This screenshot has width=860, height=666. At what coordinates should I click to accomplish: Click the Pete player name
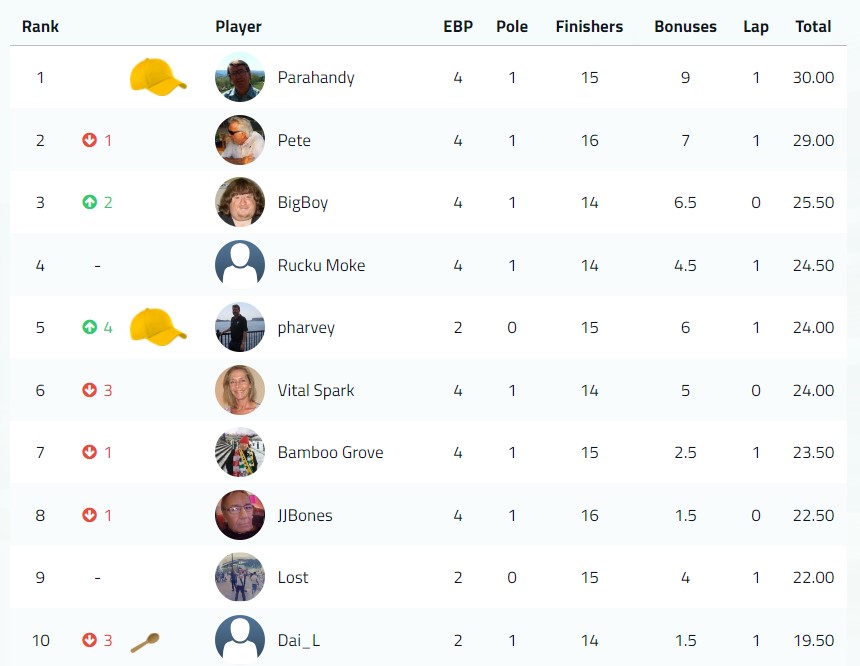coord(294,140)
